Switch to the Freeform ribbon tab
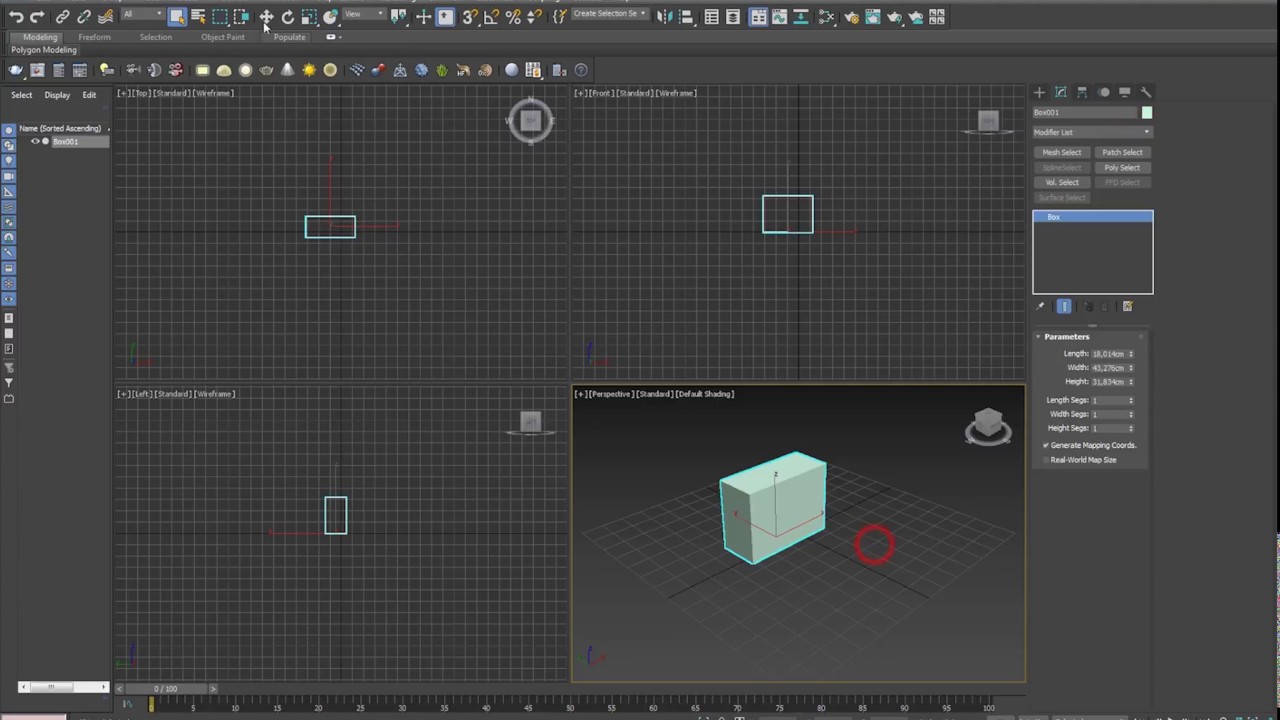Screen dimensions: 1280x720 pyautogui.click(x=94, y=37)
